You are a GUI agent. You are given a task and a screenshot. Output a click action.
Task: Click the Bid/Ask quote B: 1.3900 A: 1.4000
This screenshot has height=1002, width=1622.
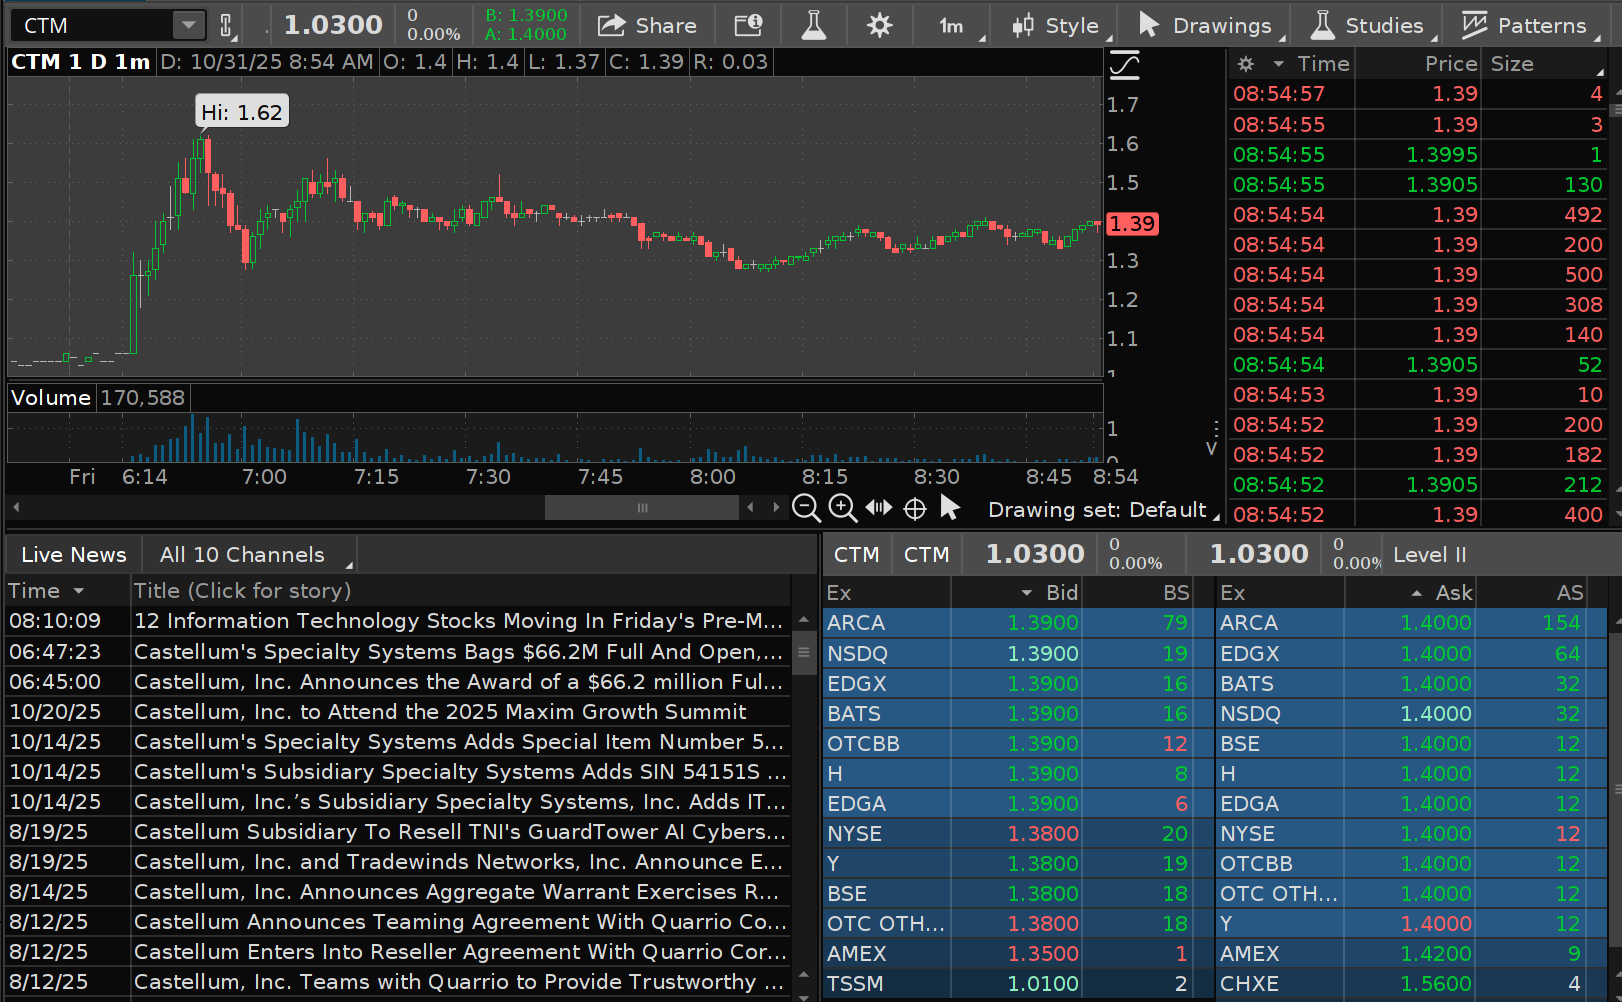pyautogui.click(x=526, y=25)
